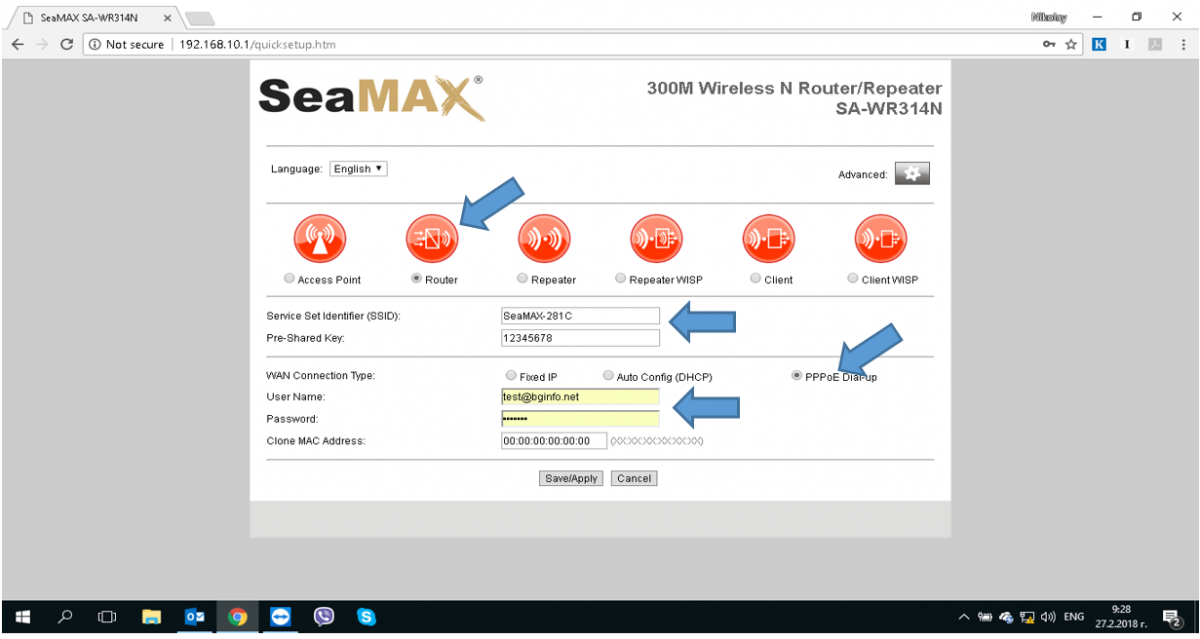The height and width of the screenshot is (639, 1200).
Task: Click the Access Point mode icon
Action: coord(319,239)
